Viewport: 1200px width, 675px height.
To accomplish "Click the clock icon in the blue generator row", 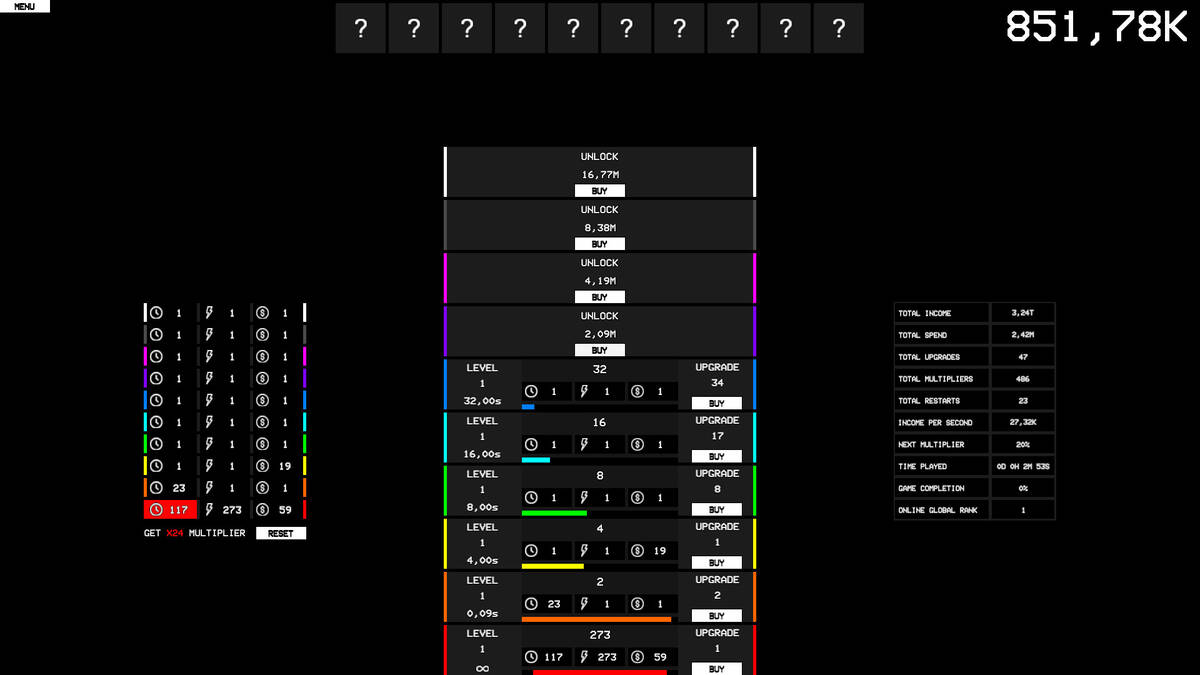I will pos(531,392).
